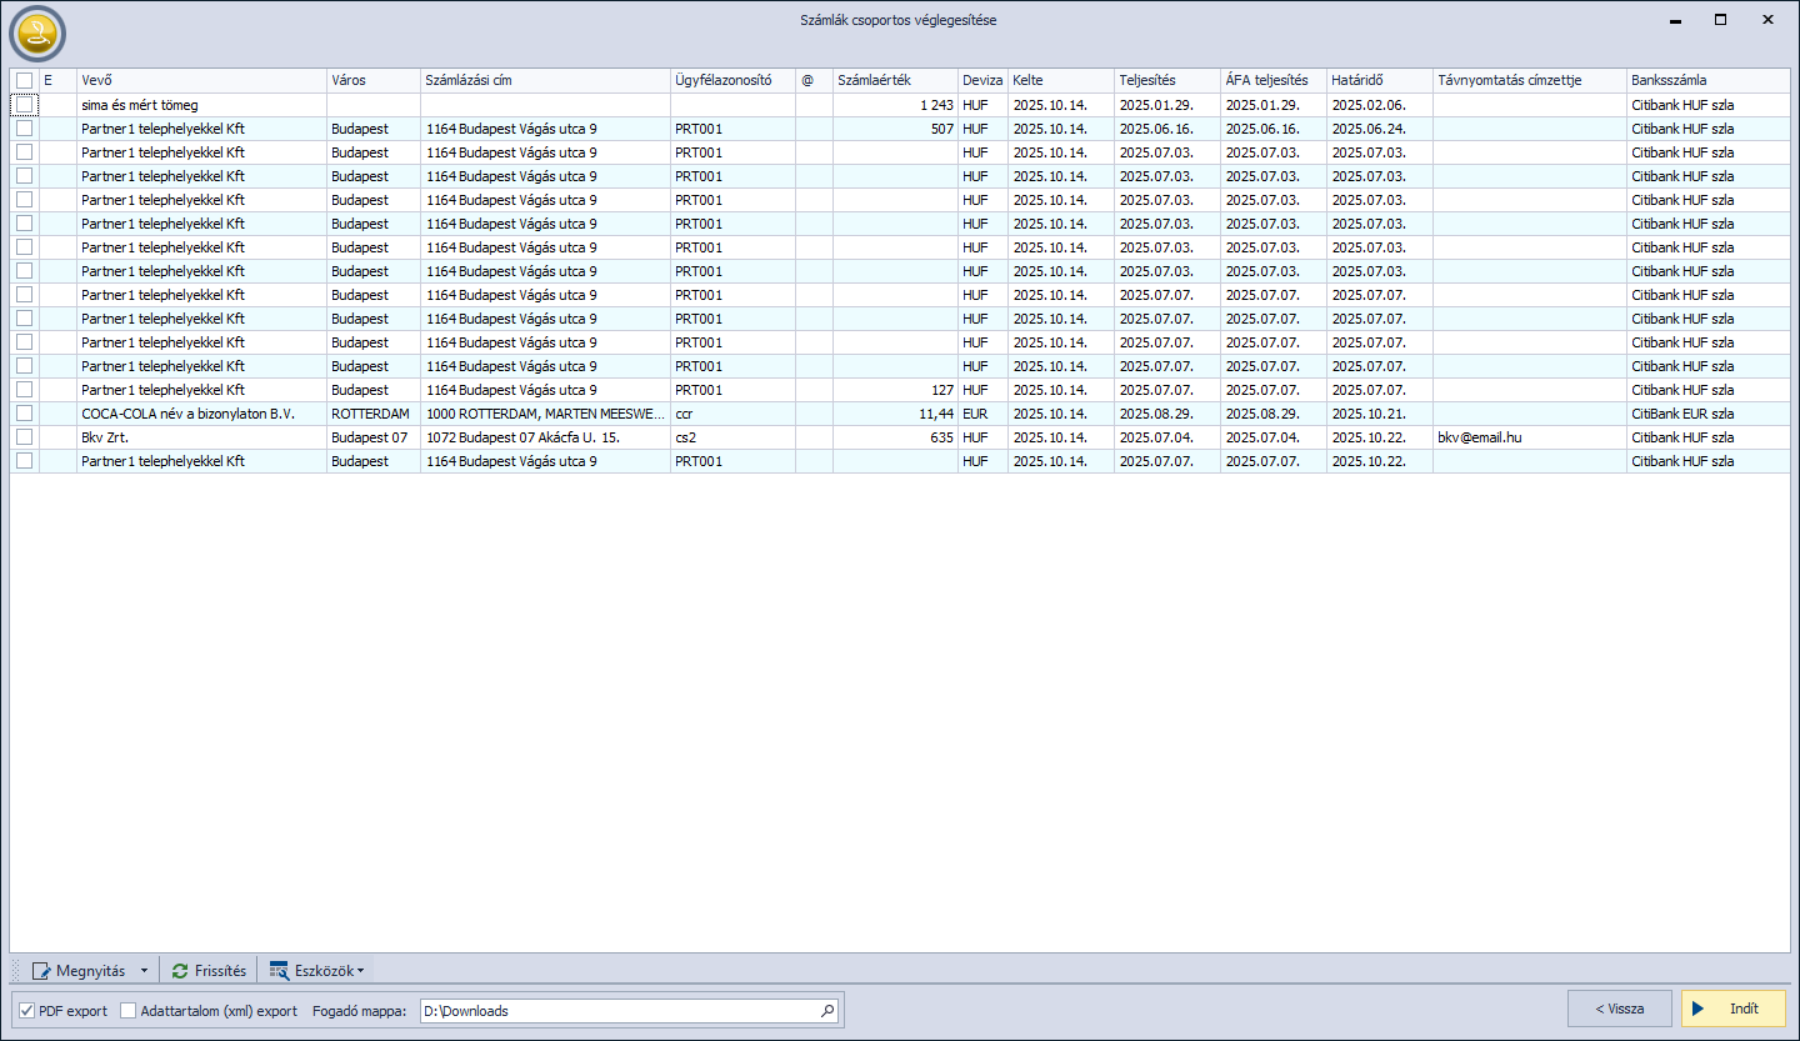Click the @ column header
The width and height of the screenshot is (1800, 1041).
808,80
